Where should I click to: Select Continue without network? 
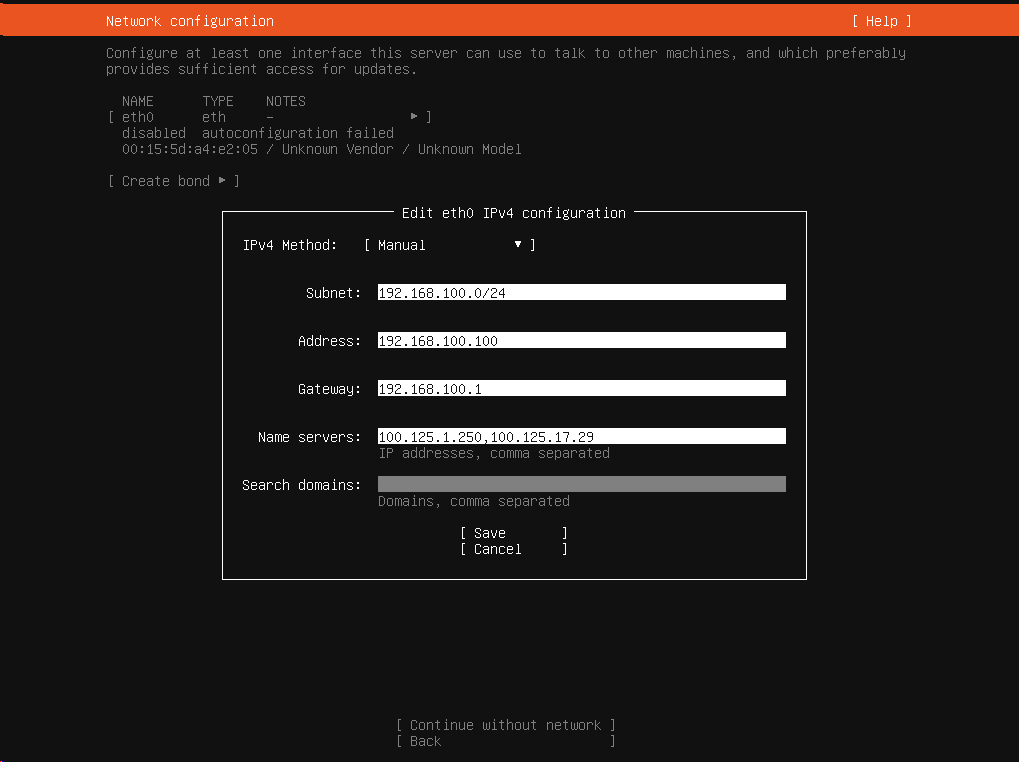[506, 725]
